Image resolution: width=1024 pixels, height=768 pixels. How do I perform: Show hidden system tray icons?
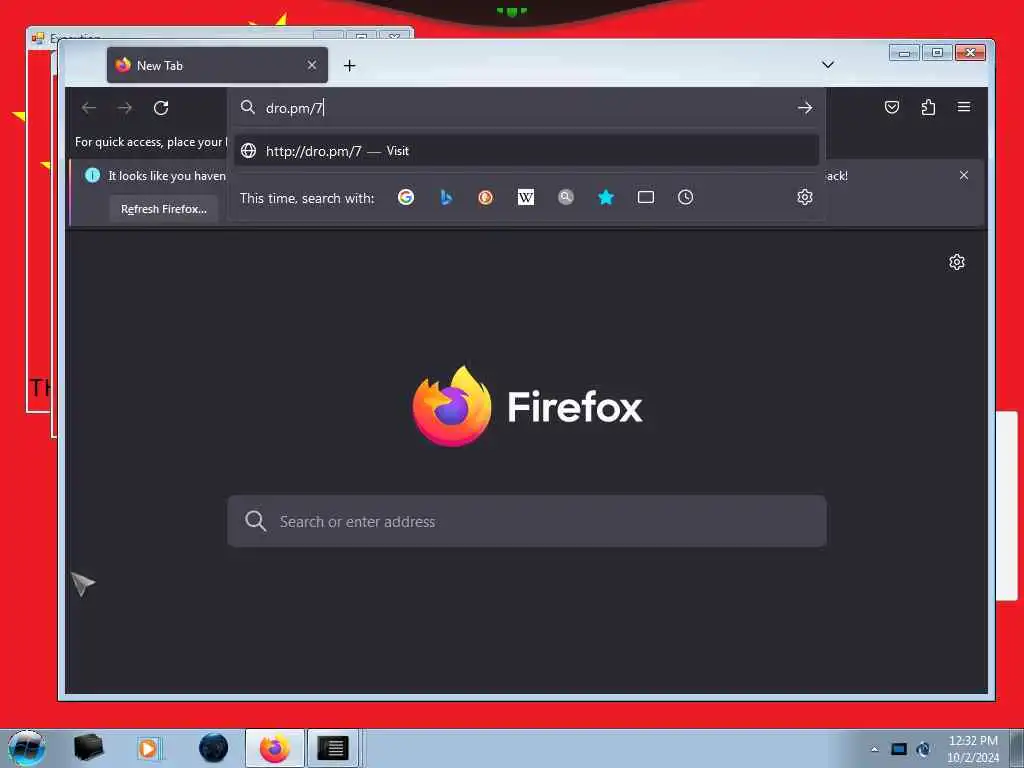[874, 750]
